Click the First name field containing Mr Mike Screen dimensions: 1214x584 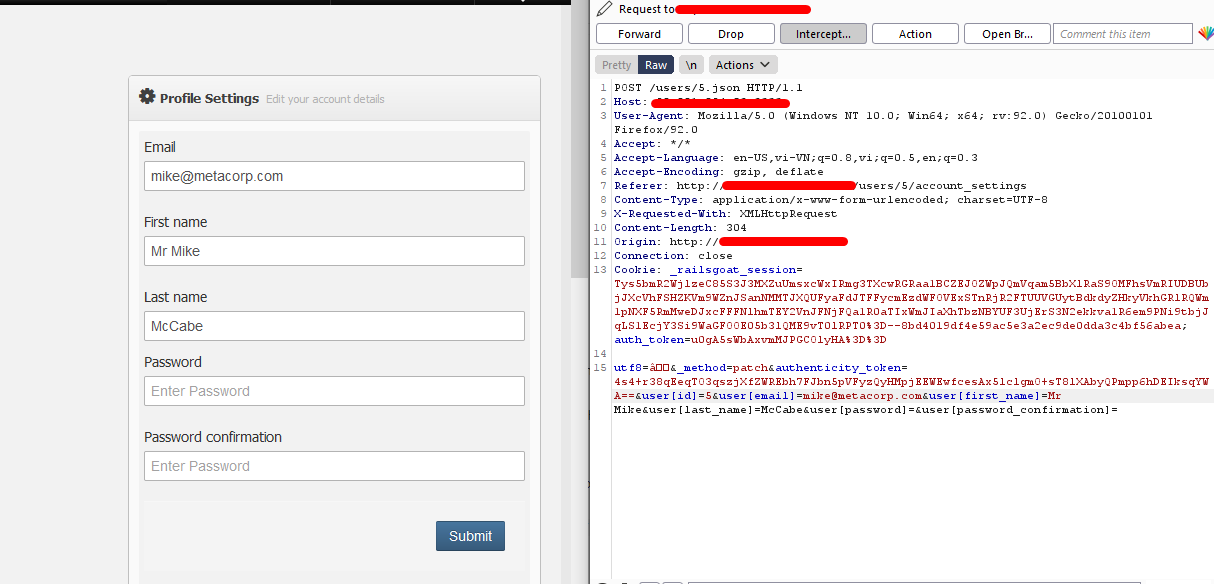334,251
